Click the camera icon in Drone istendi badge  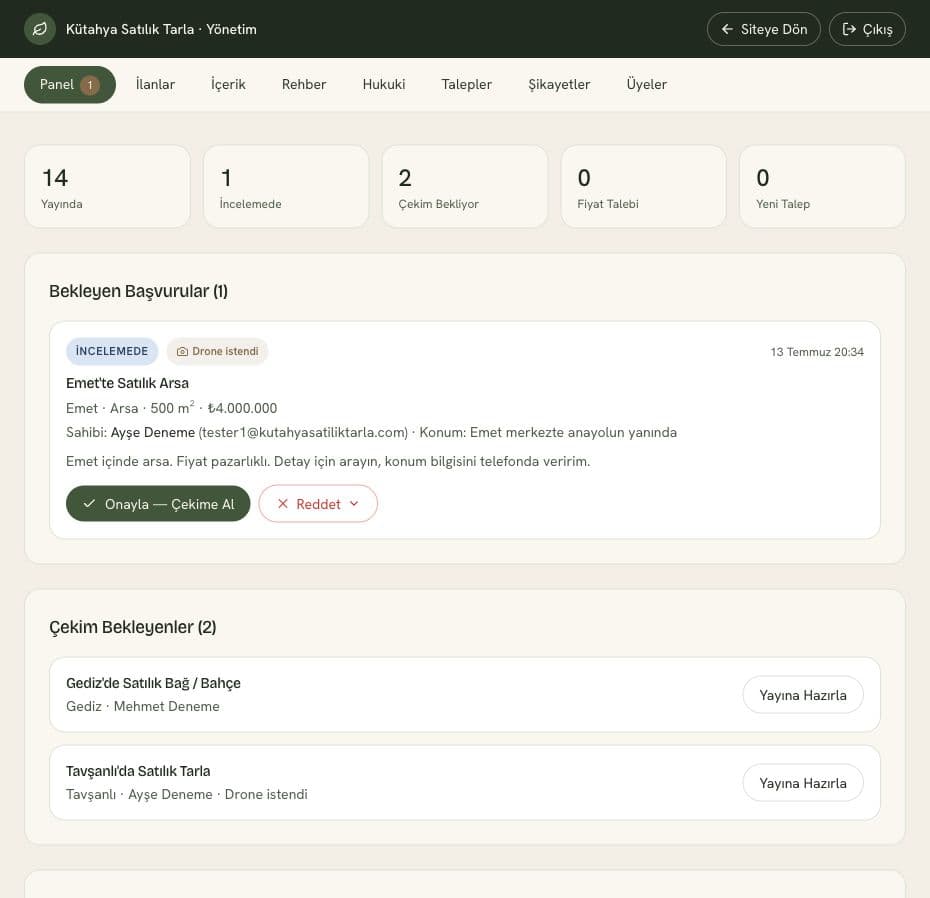pos(183,352)
